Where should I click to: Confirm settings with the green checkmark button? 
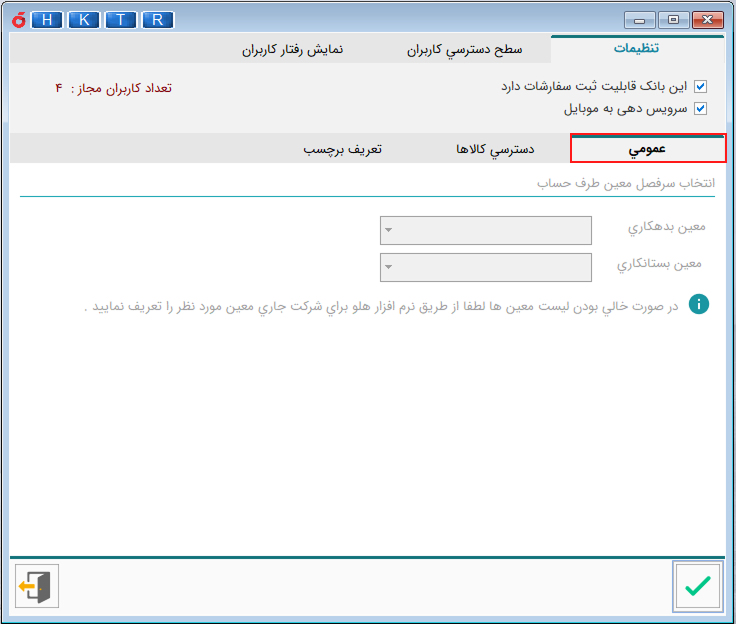click(697, 586)
